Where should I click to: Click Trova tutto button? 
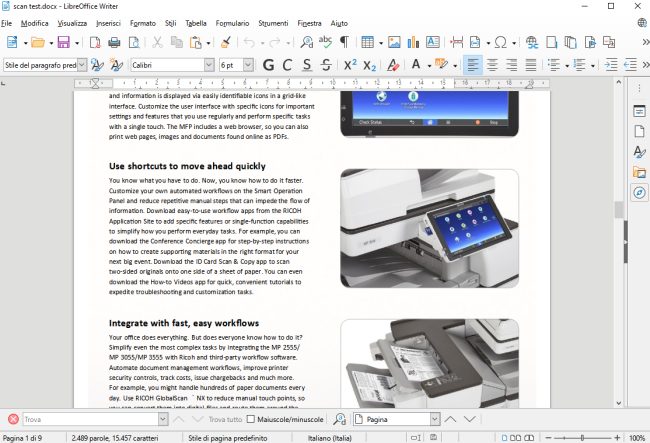225,419
